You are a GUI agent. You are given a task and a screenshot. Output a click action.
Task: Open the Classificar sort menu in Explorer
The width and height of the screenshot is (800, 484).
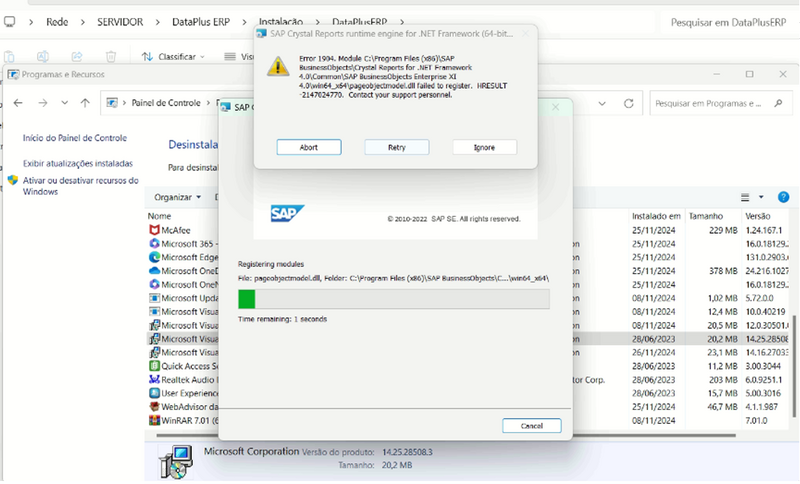click(x=173, y=57)
